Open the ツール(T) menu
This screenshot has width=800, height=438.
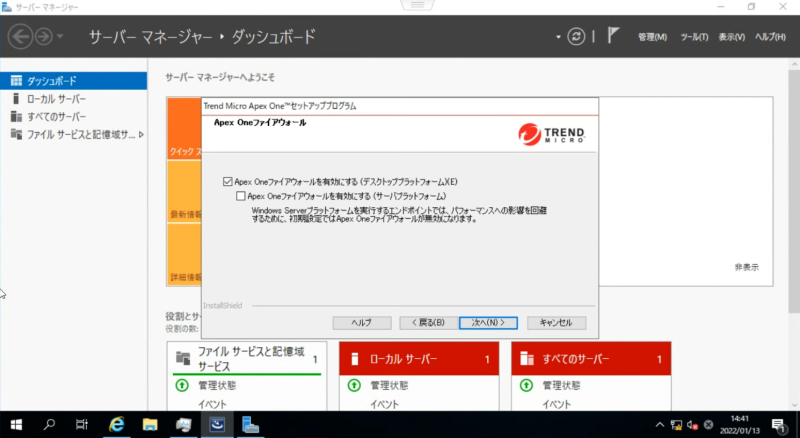(694, 37)
